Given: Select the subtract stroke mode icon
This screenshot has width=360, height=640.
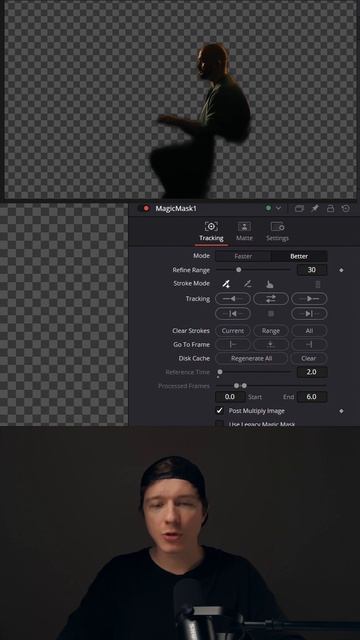Looking at the screenshot, I should coord(247,284).
